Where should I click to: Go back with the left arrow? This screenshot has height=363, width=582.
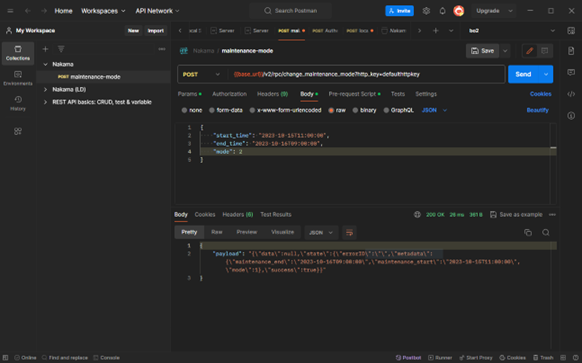(x=27, y=11)
